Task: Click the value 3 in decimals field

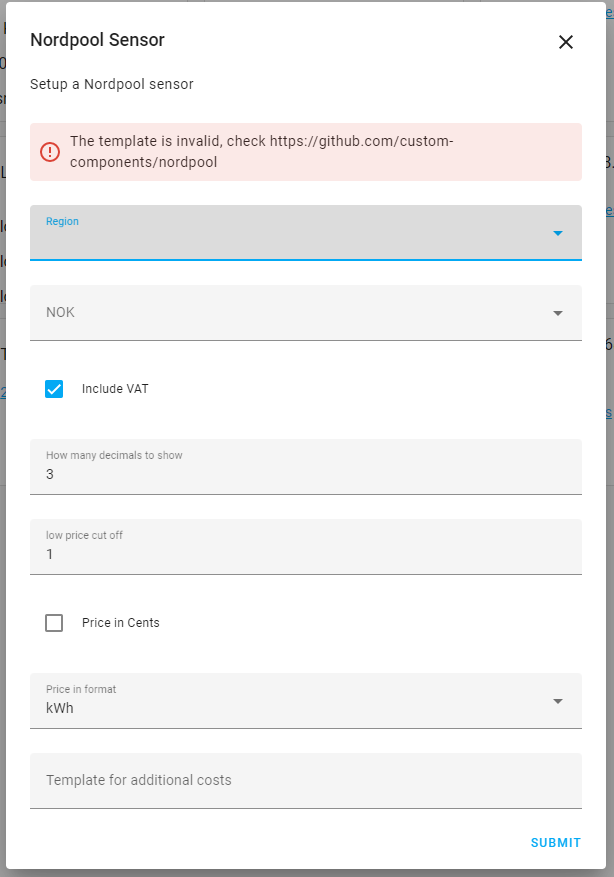Action: coord(50,474)
